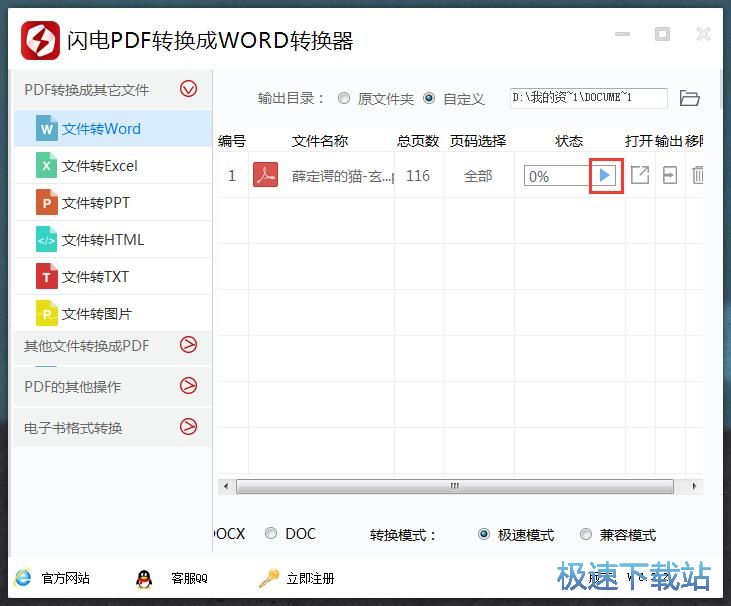This screenshot has width=731, height=606.
Task: Select 文件转PPT in sidebar
Action: click(x=113, y=202)
